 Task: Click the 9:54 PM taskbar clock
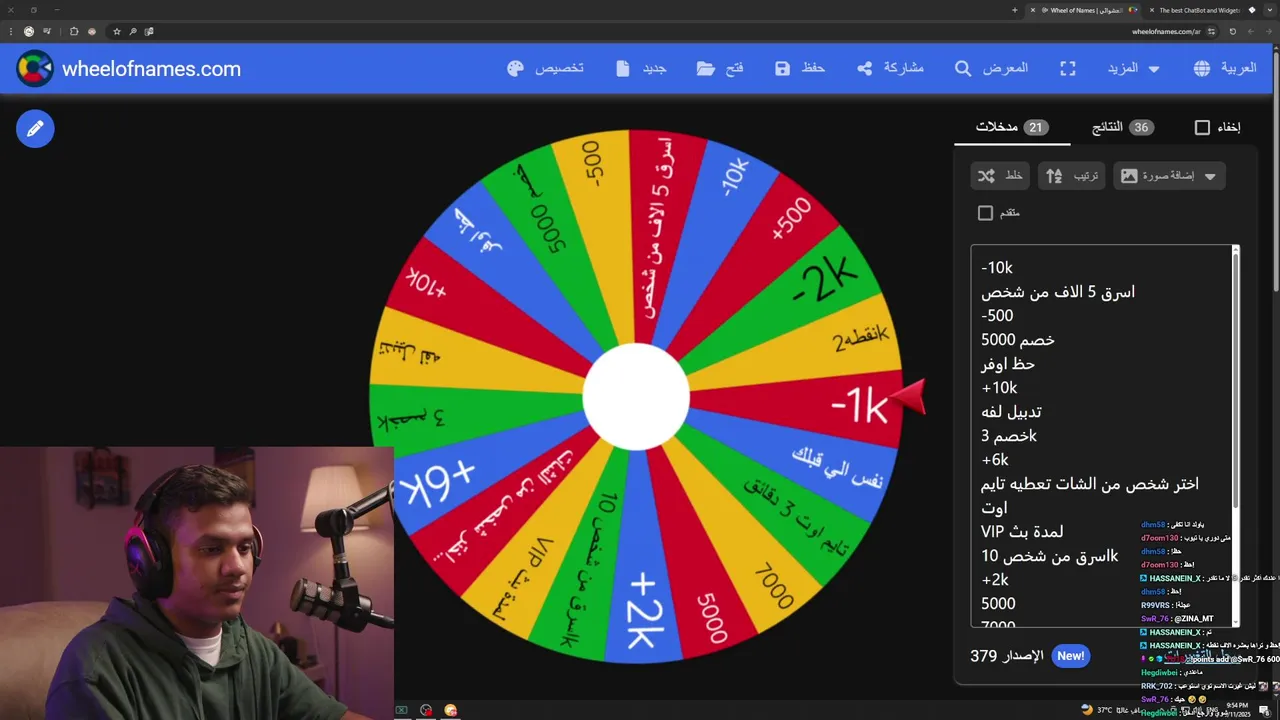click(x=1236, y=710)
